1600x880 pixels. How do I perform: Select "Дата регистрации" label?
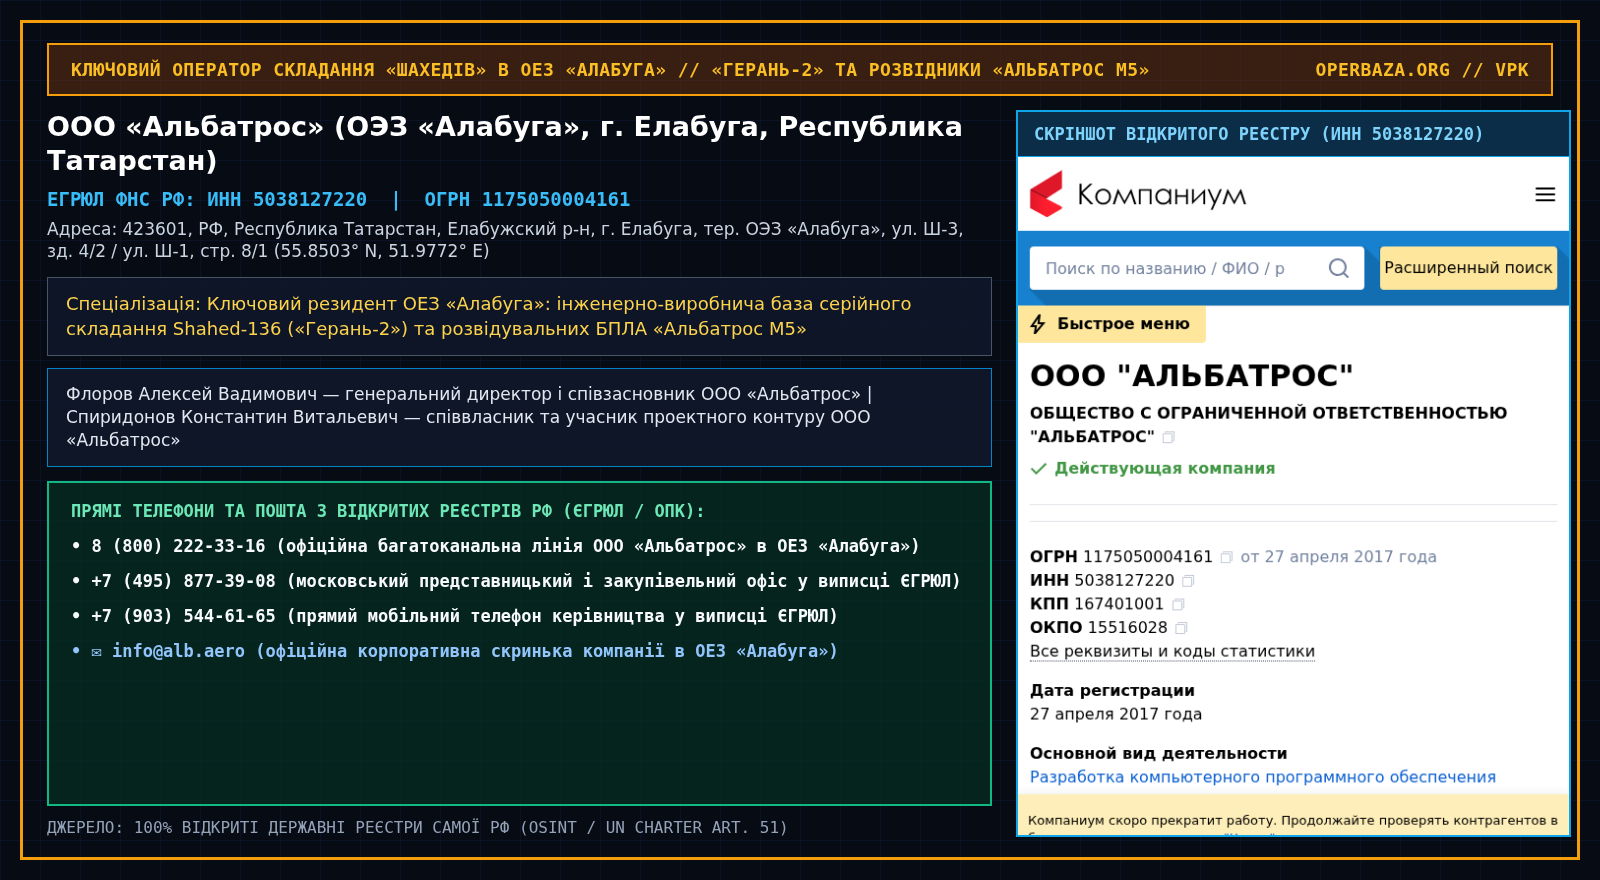coord(1112,690)
